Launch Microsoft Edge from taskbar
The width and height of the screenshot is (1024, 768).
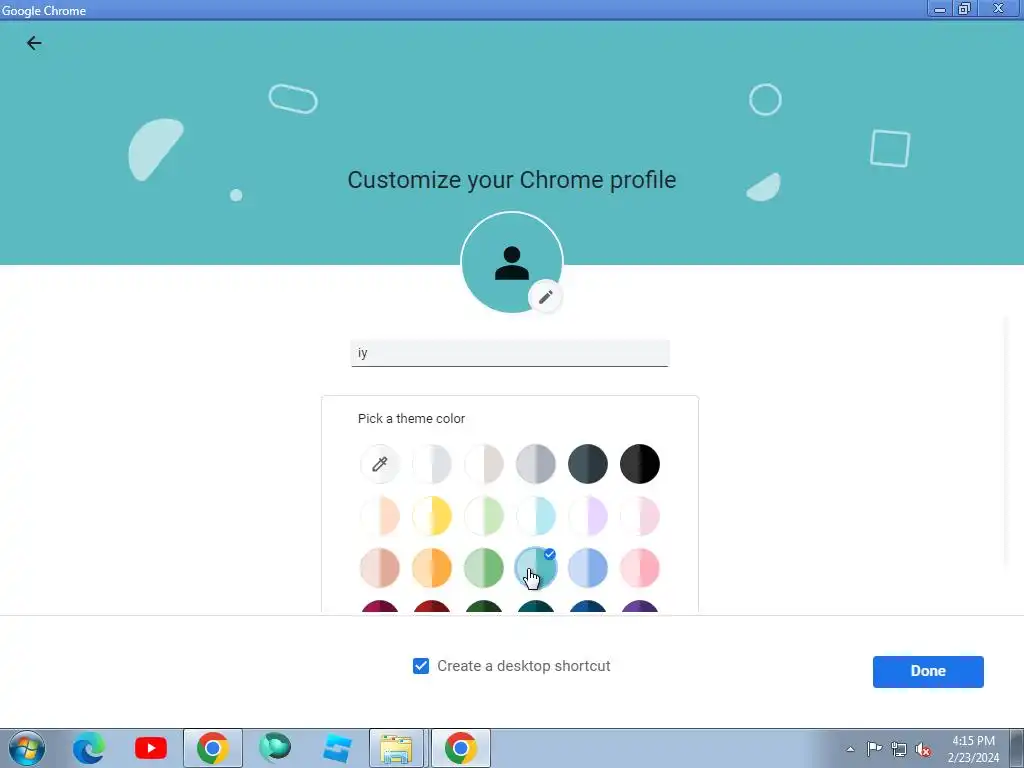coord(88,748)
